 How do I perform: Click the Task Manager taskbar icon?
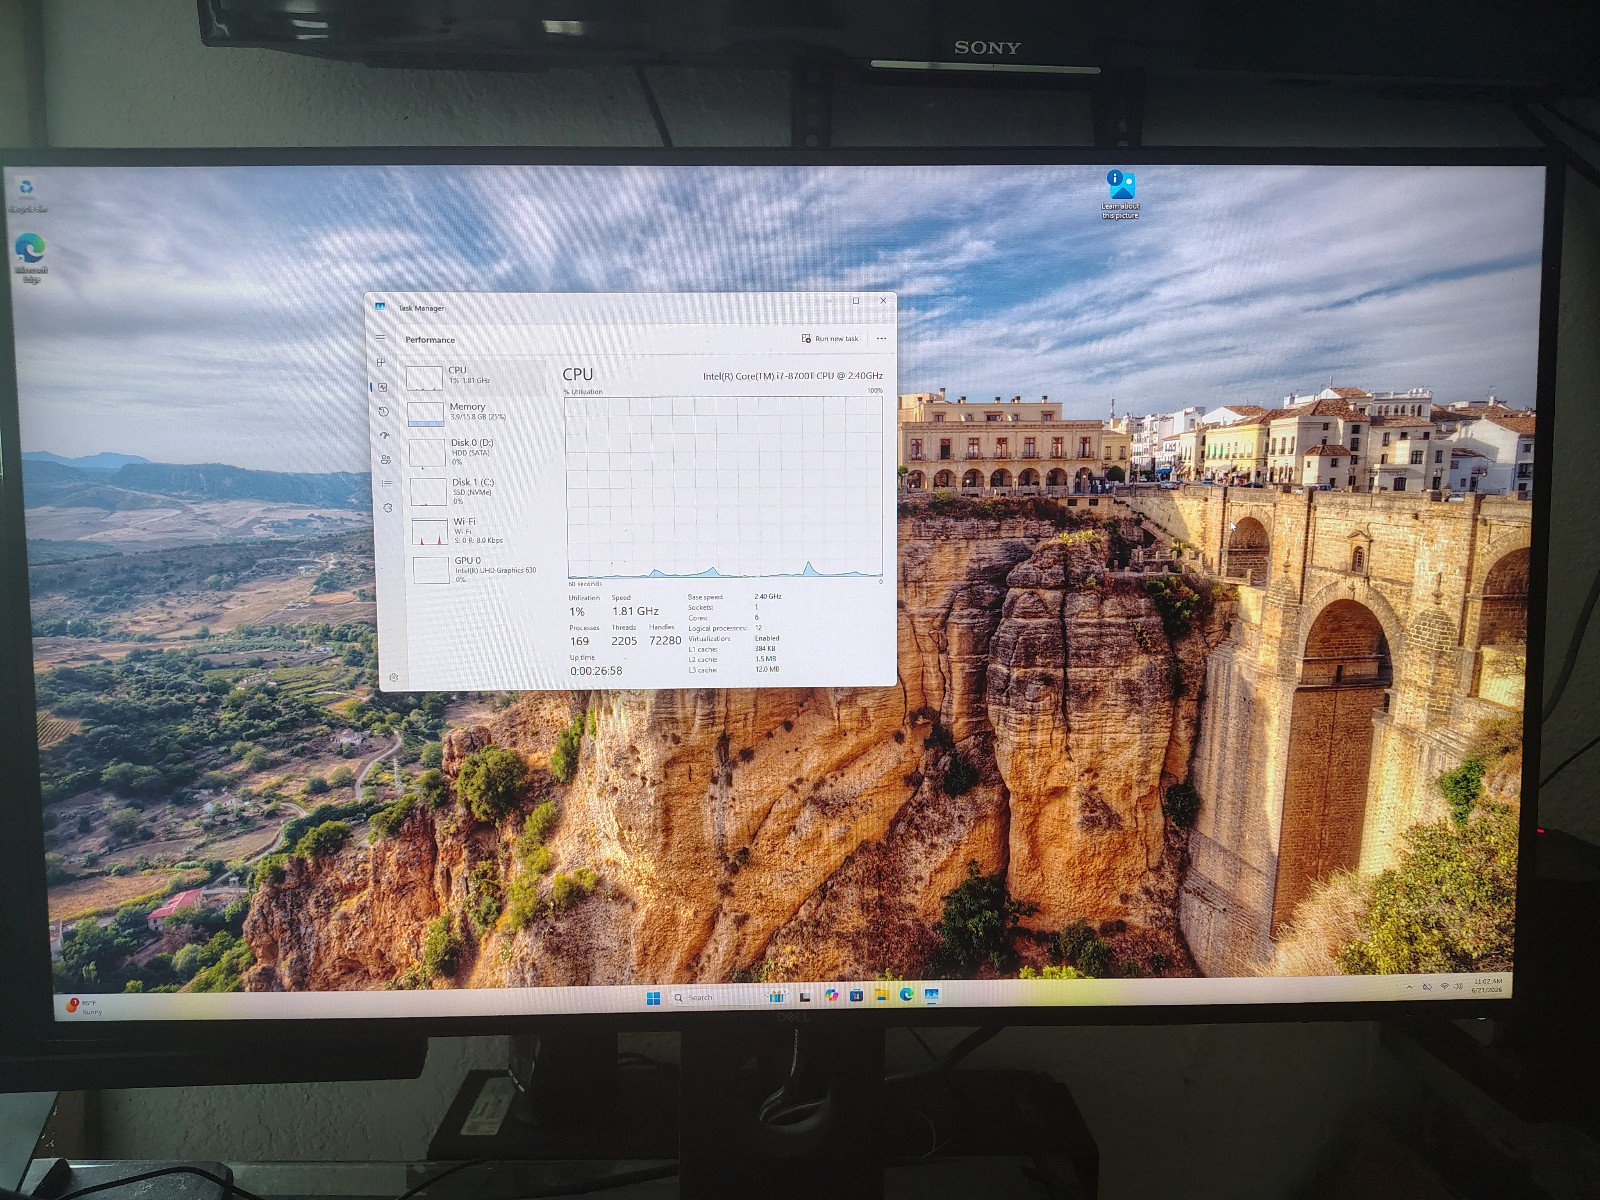pyautogui.click(x=931, y=995)
